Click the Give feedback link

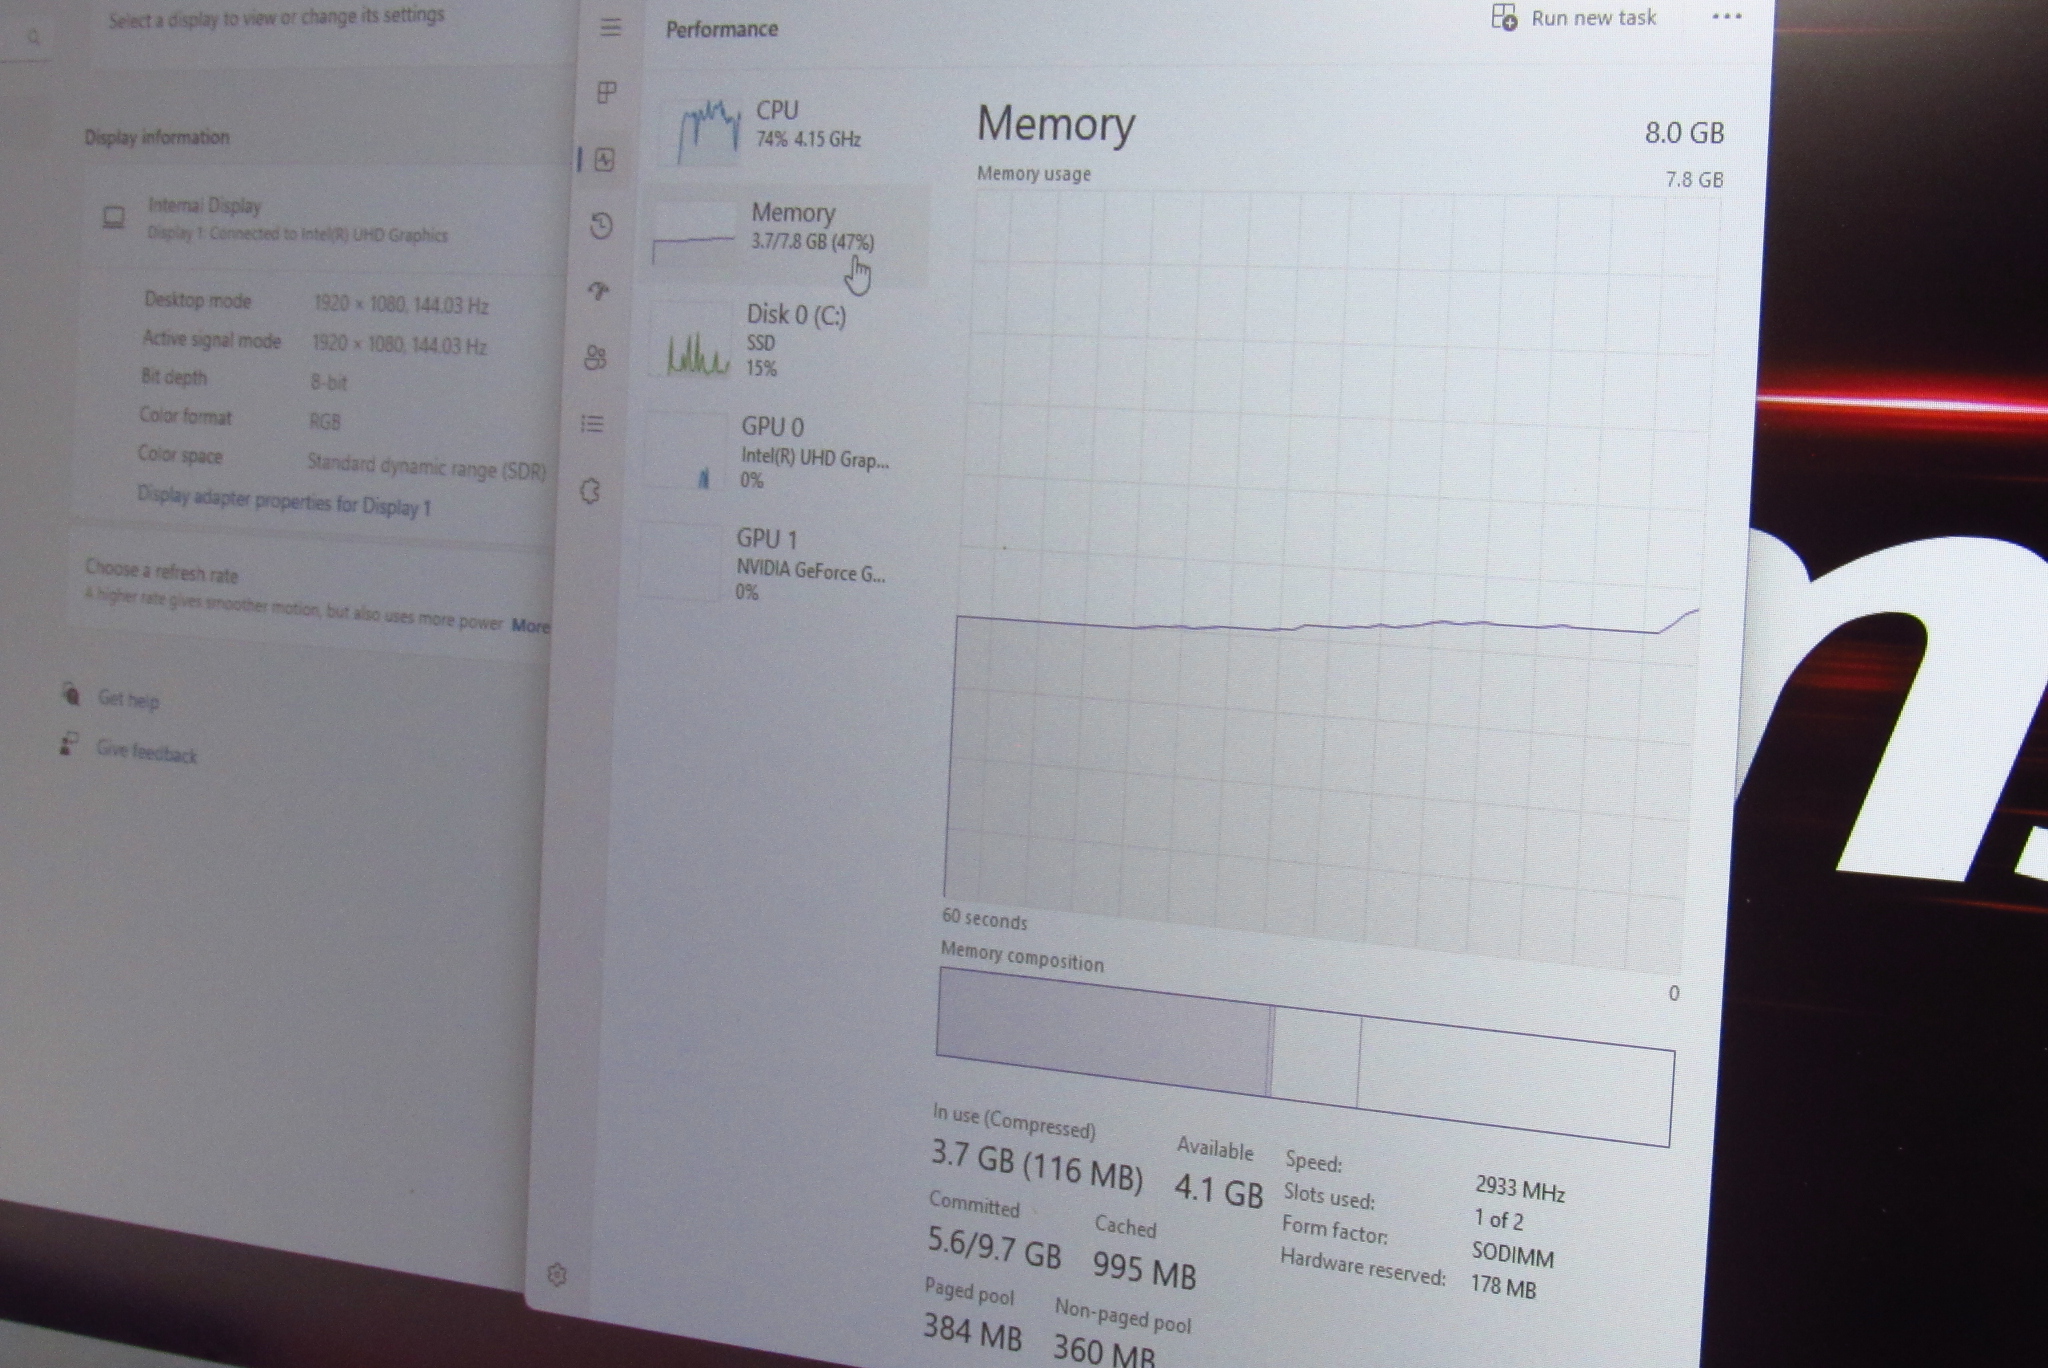(146, 752)
